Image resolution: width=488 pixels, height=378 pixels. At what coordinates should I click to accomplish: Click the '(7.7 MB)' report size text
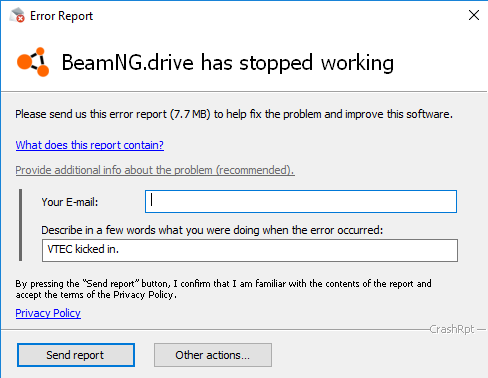190,114
